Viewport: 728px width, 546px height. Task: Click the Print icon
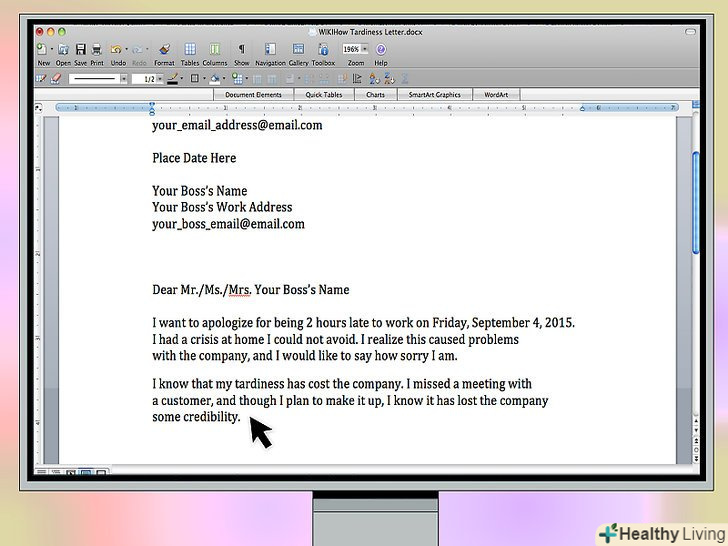97,49
